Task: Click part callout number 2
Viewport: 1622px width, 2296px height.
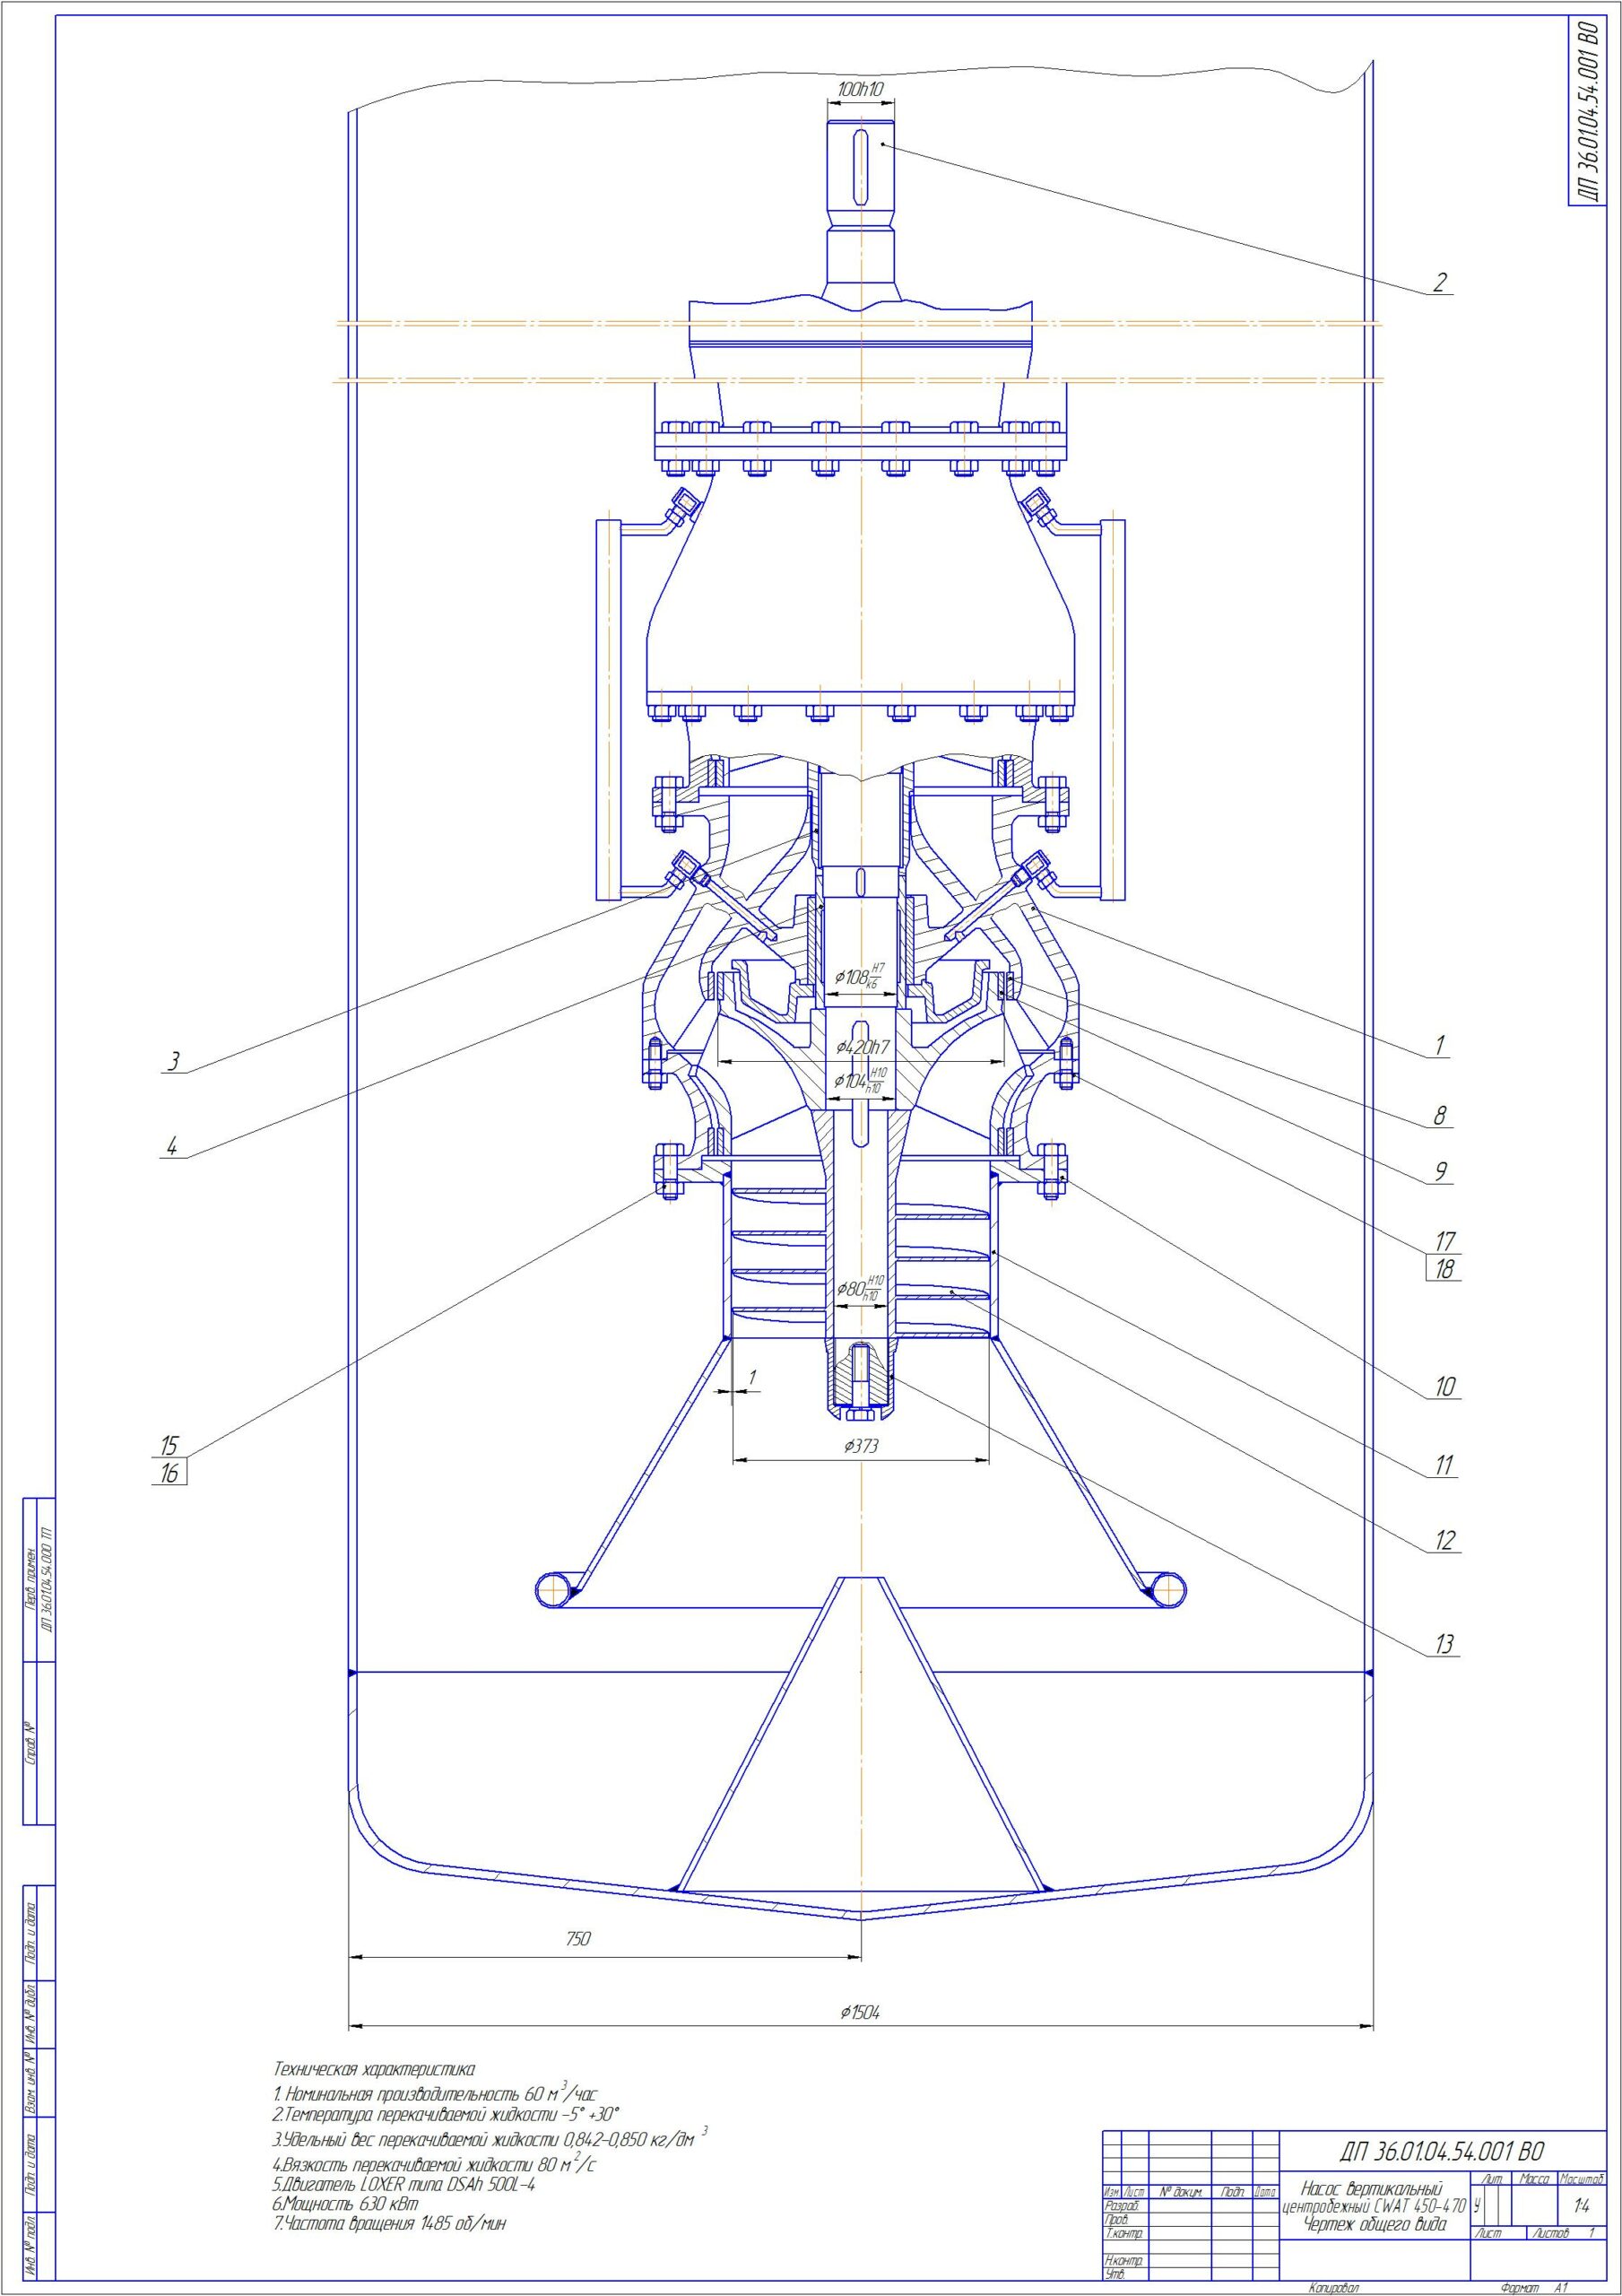Action: click(x=1439, y=282)
